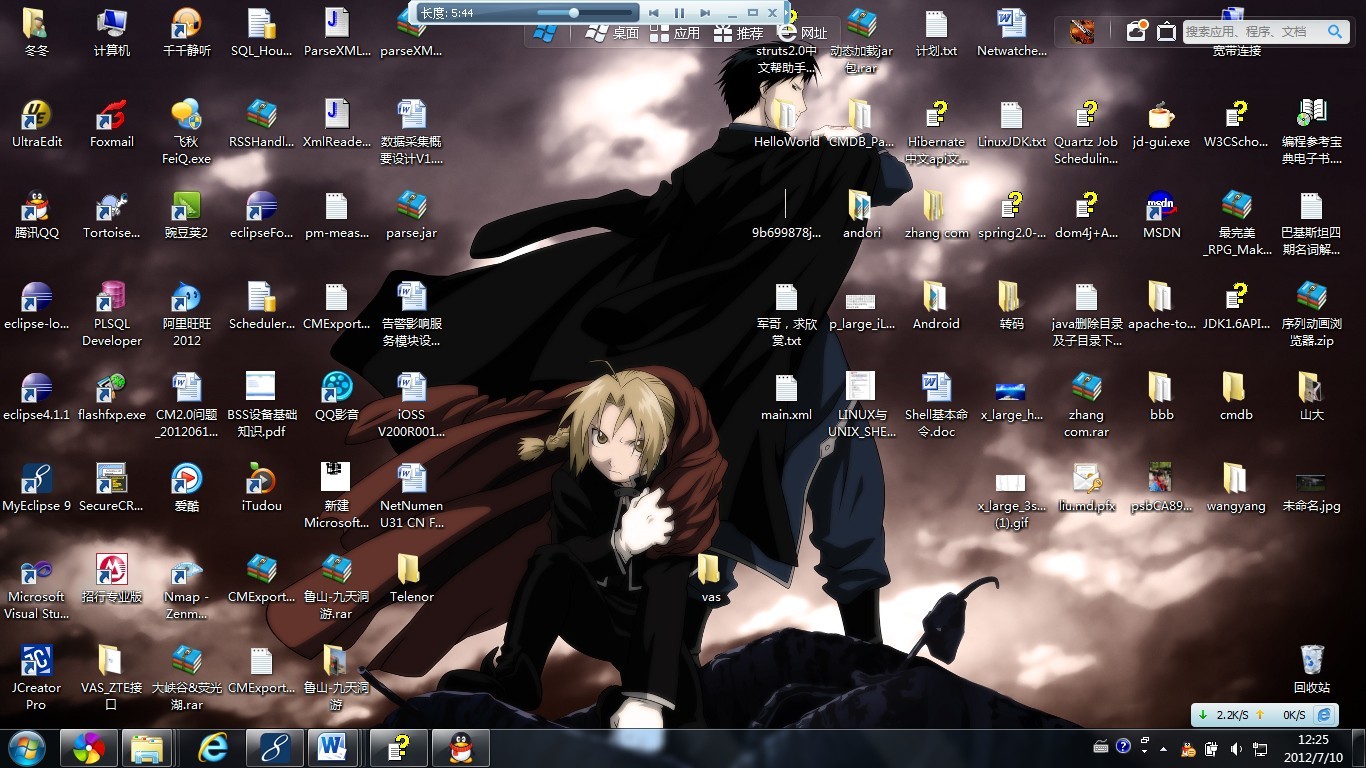This screenshot has width=1366, height=768.
Task: Select the jd-gui.exe coffee cup icon
Action: (1161, 124)
